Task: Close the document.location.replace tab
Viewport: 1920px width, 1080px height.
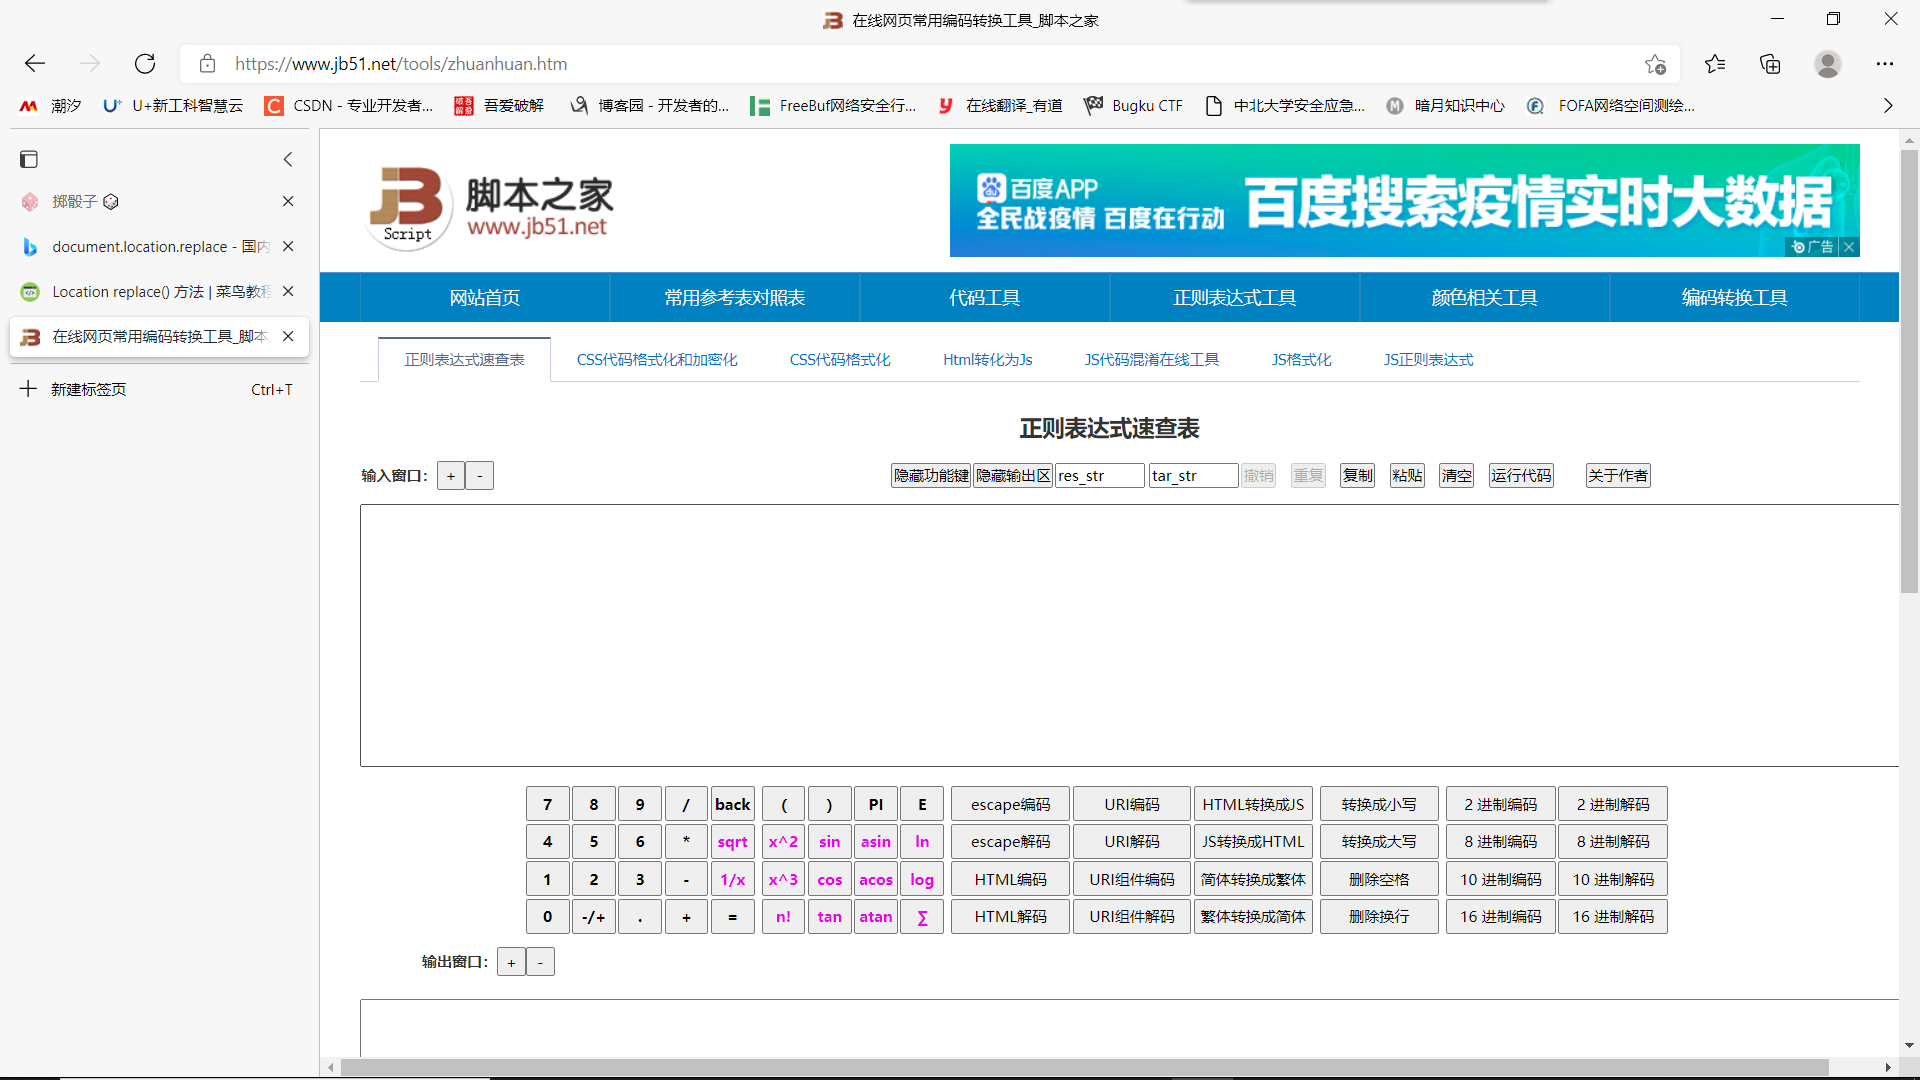Action: tap(288, 246)
